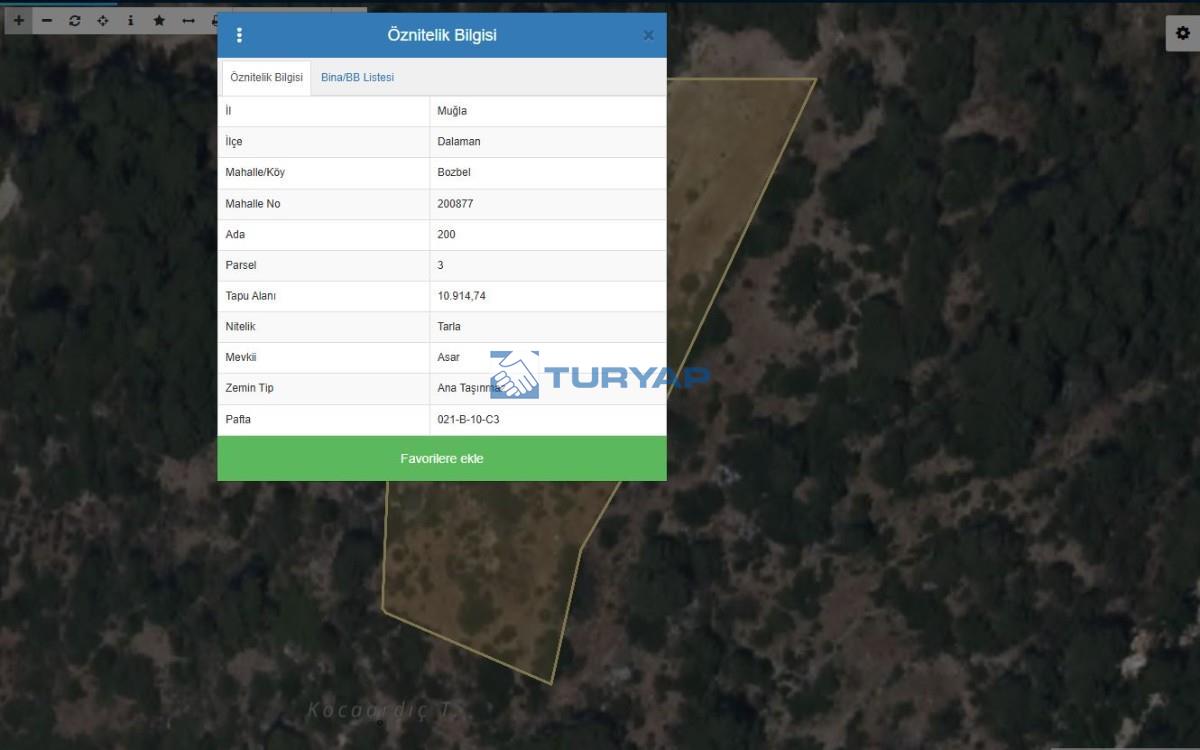Image resolution: width=1200 pixels, height=750 pixels.
Task: Click the Favorilere ekle button
Action: click(x=442, y=458)
